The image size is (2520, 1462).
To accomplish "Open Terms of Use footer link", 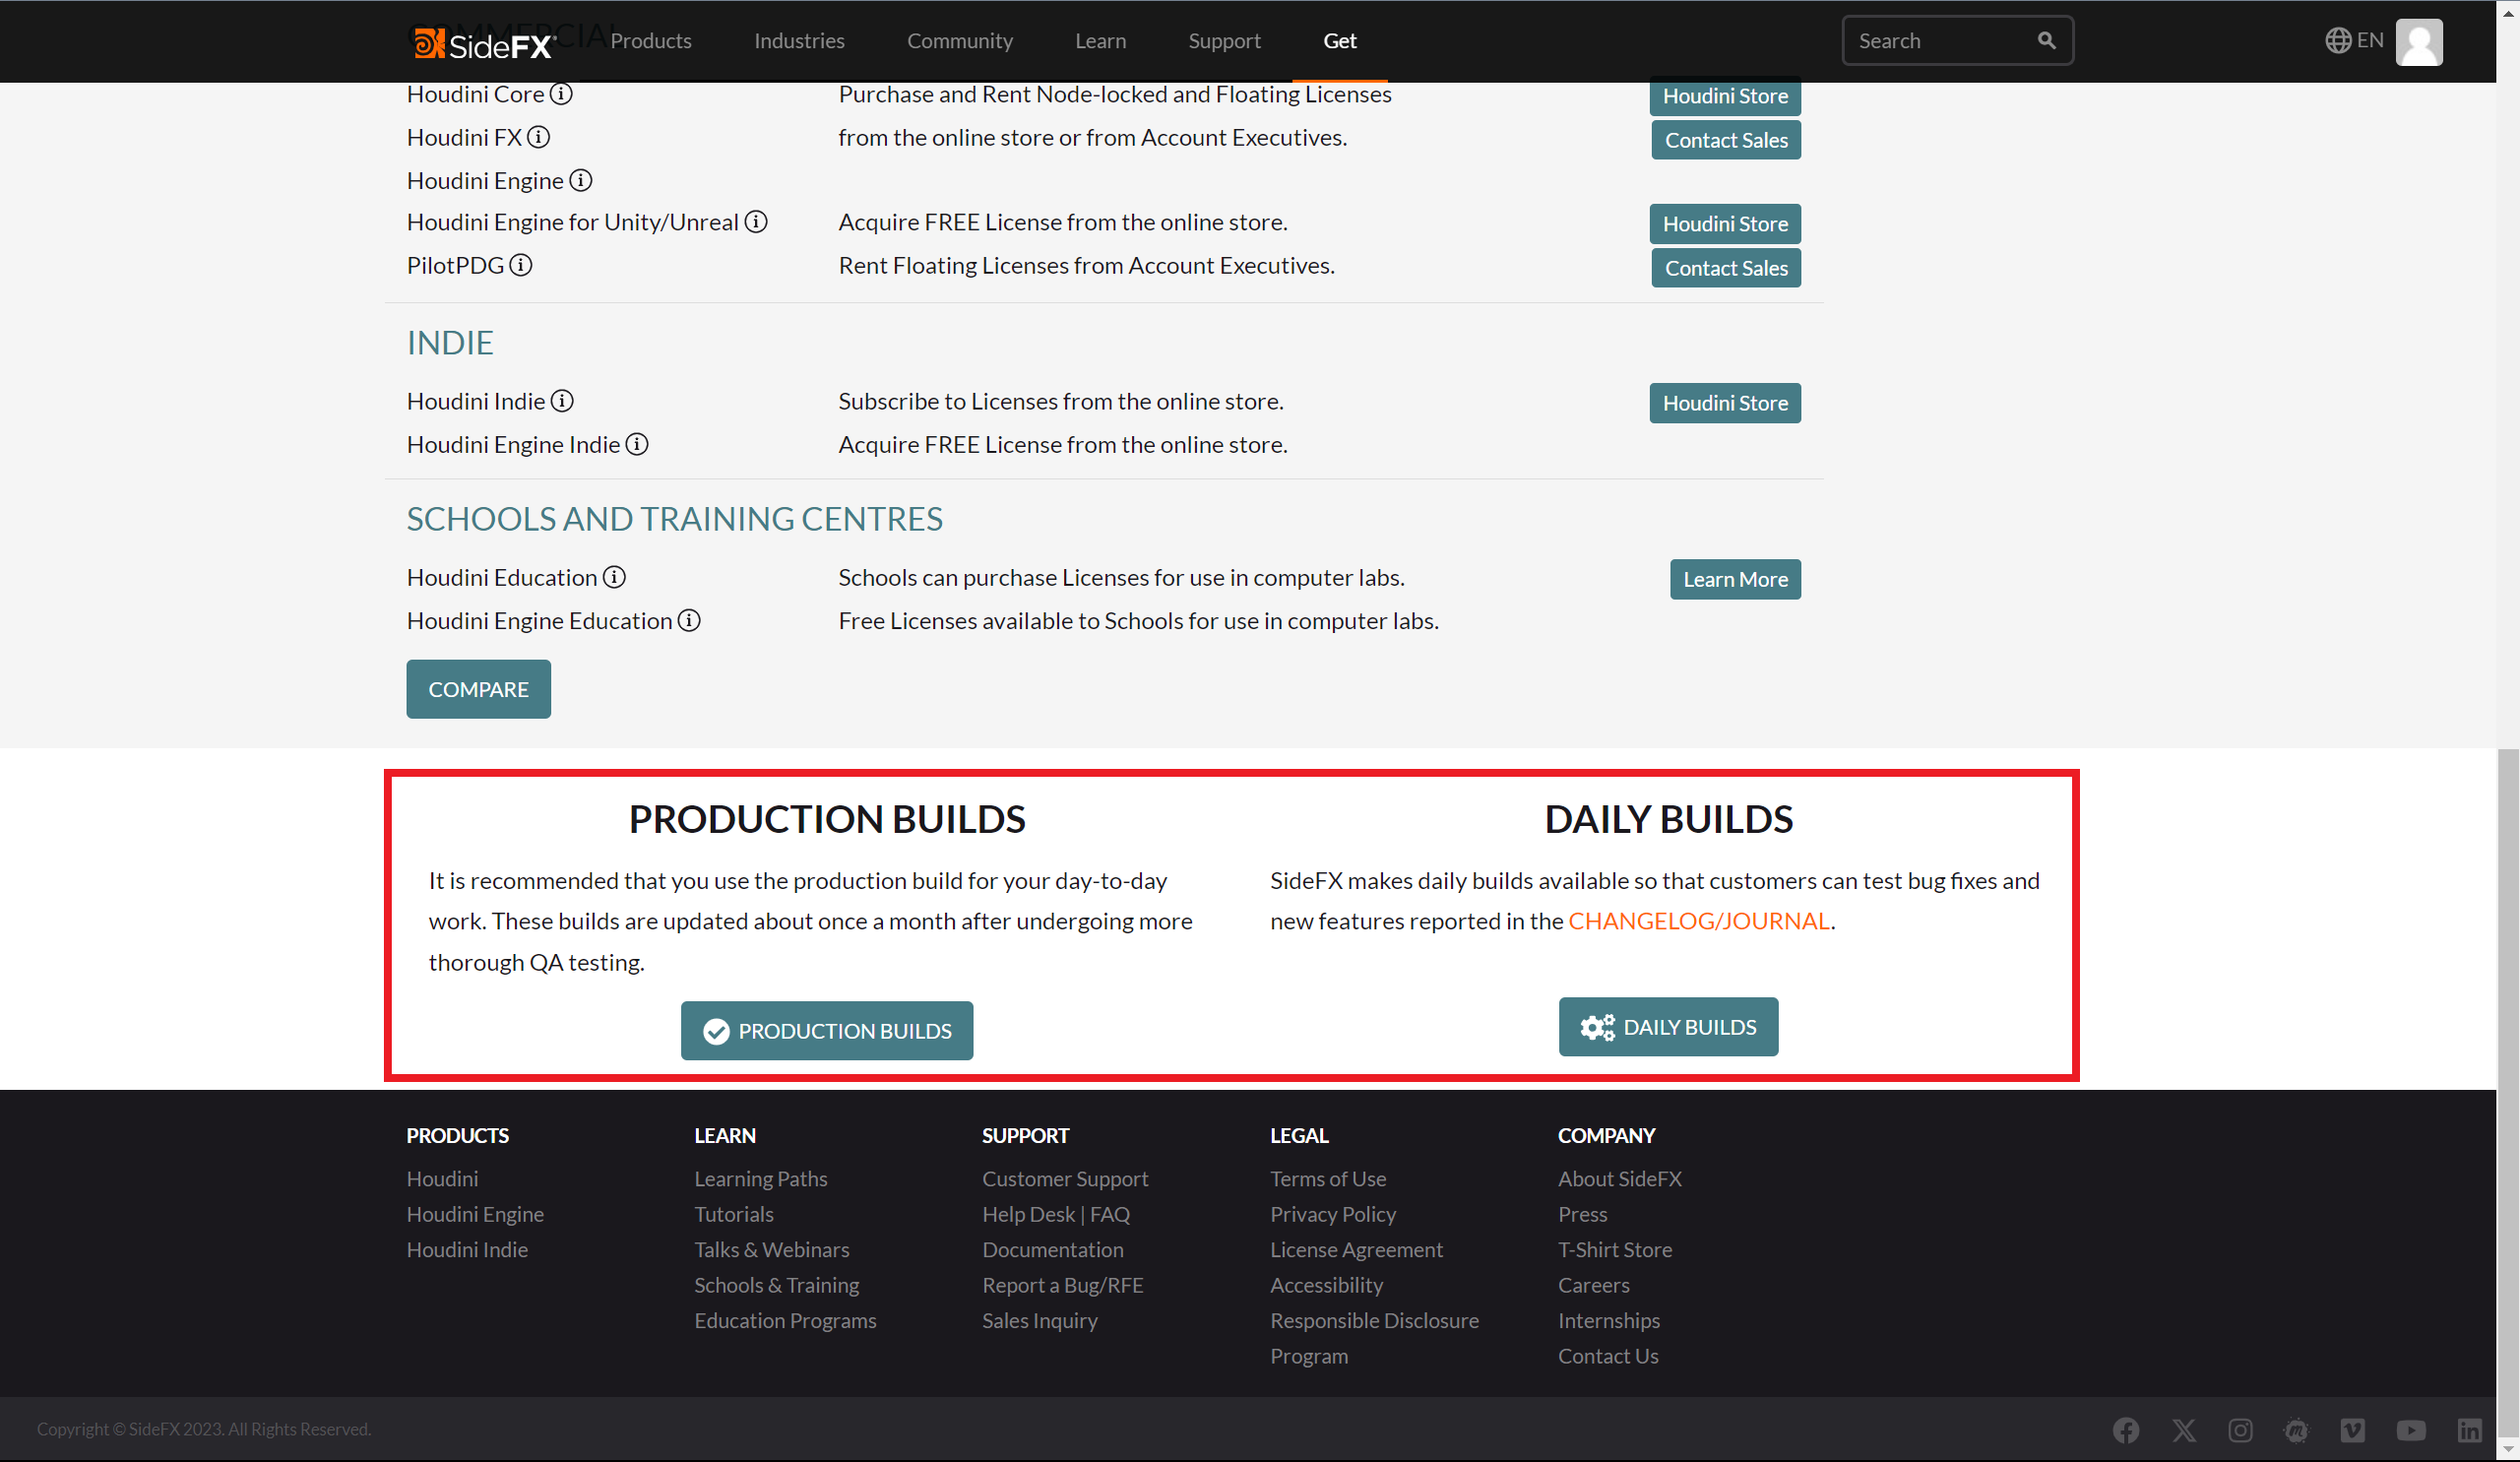I will point(1328,1179).
